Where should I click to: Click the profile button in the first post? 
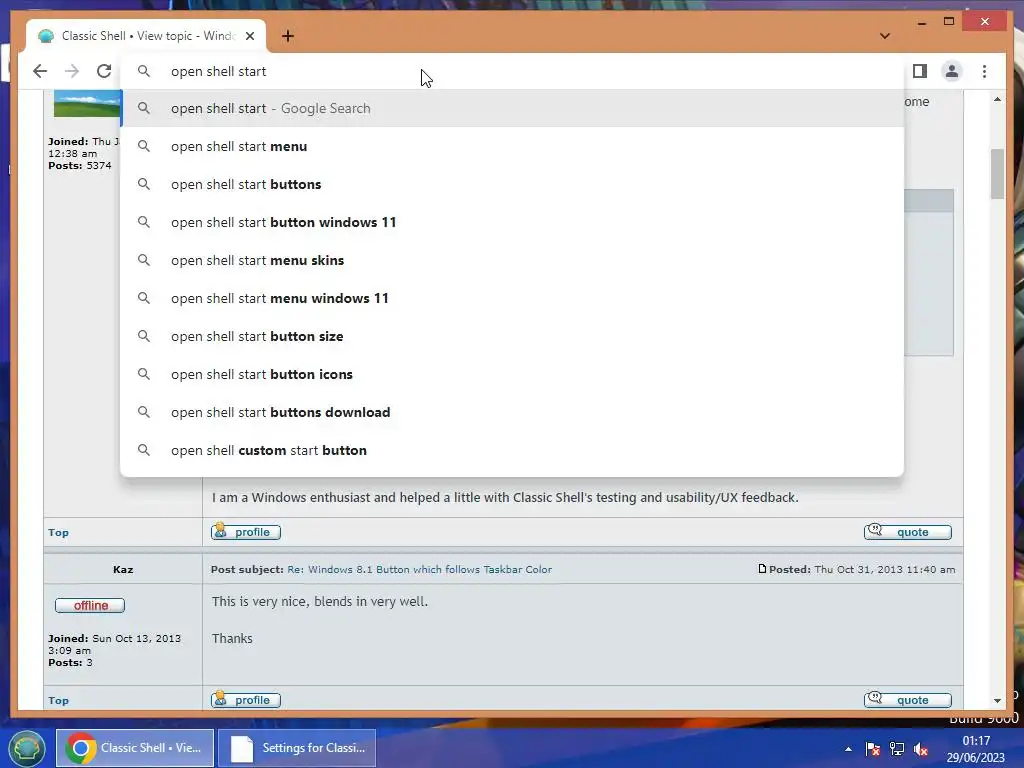point(246,532)
